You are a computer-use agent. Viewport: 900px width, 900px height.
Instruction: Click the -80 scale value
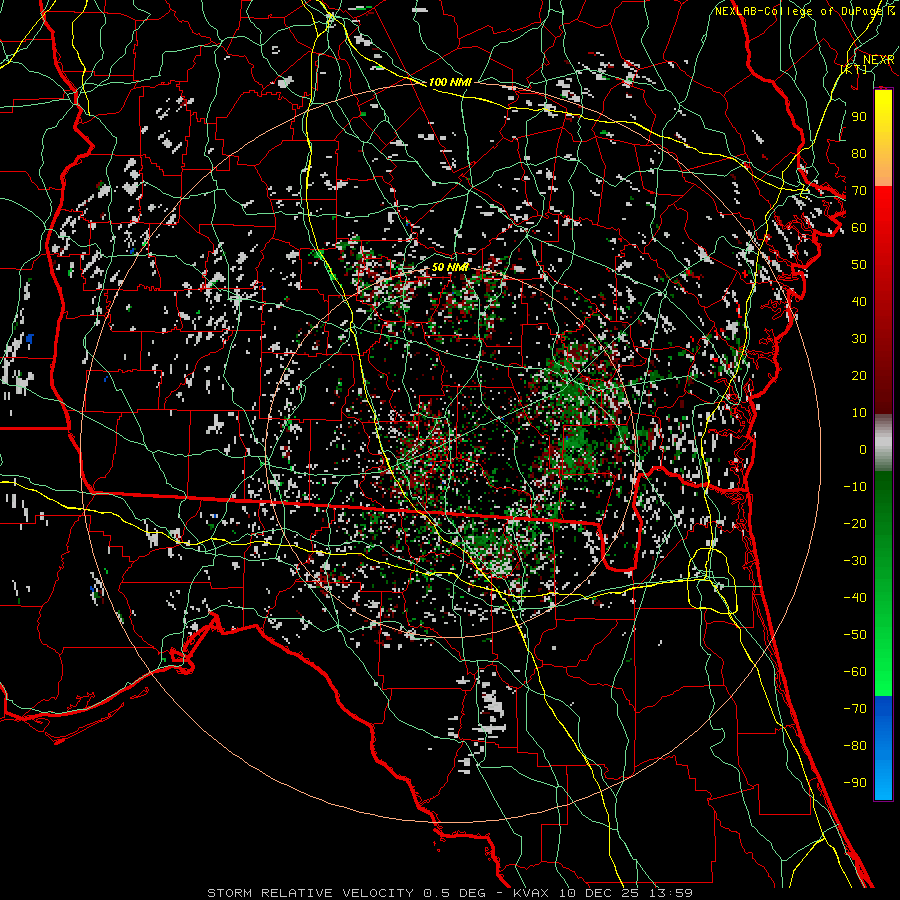(855, 746)
